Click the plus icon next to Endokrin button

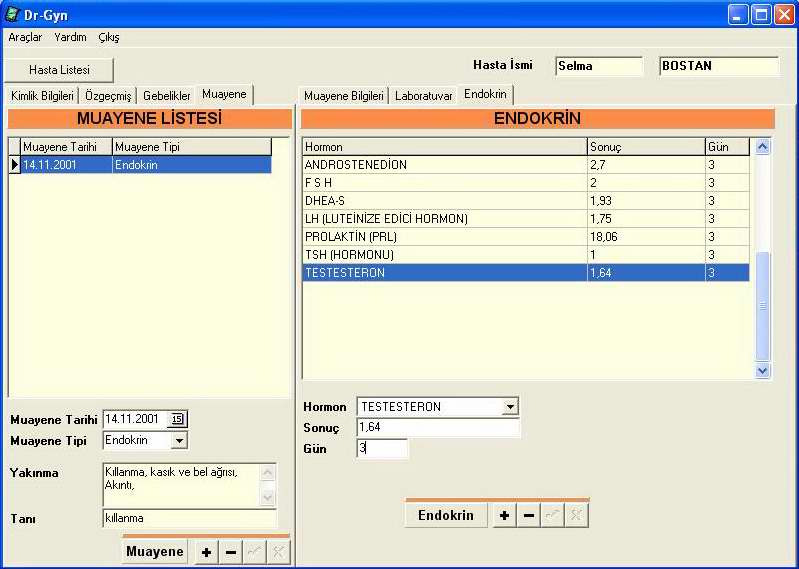505,515
